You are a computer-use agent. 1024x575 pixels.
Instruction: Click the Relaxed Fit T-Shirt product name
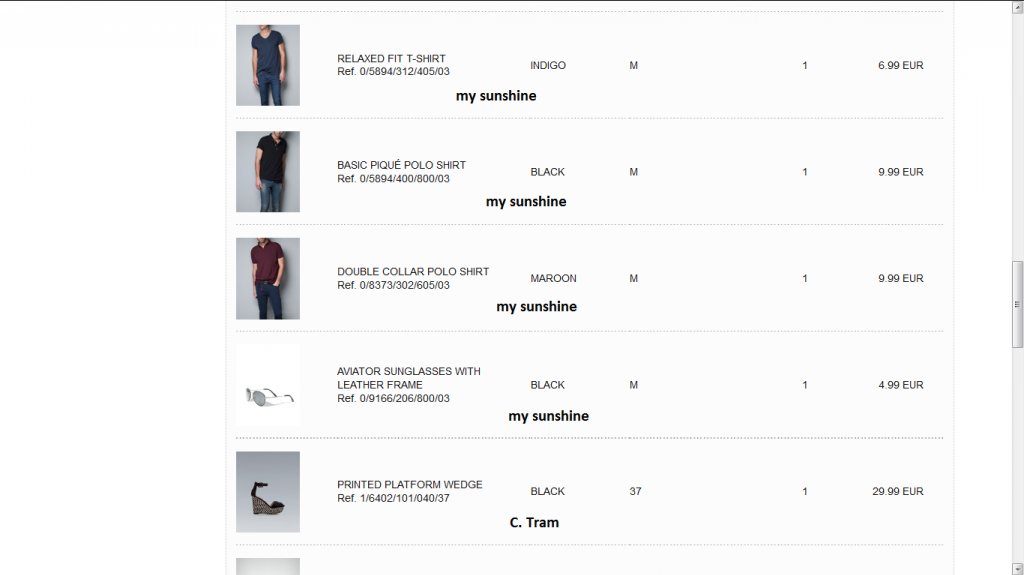(x=391, y=59)
